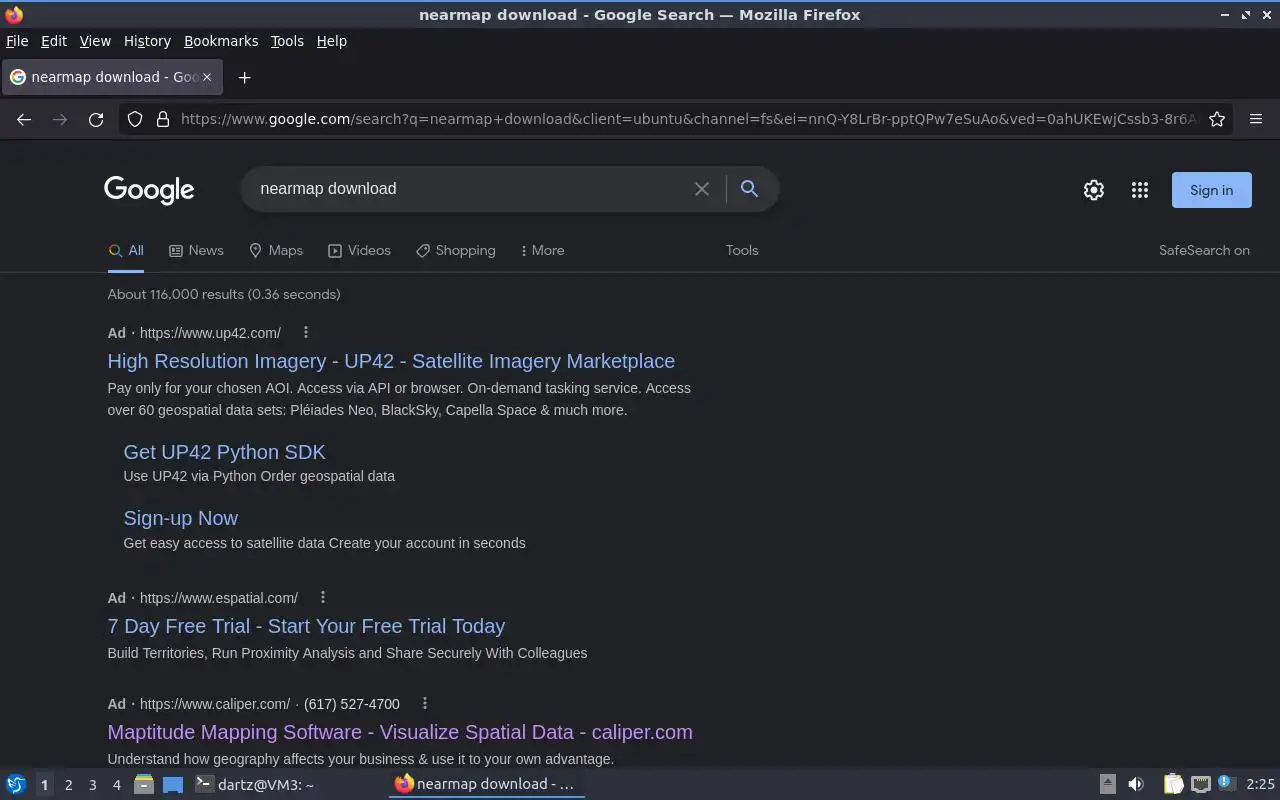Viewport: 1280px width, 800px height.
Task: Click the https://www.caliper.com/ ad URL
Action: point(215,704)
